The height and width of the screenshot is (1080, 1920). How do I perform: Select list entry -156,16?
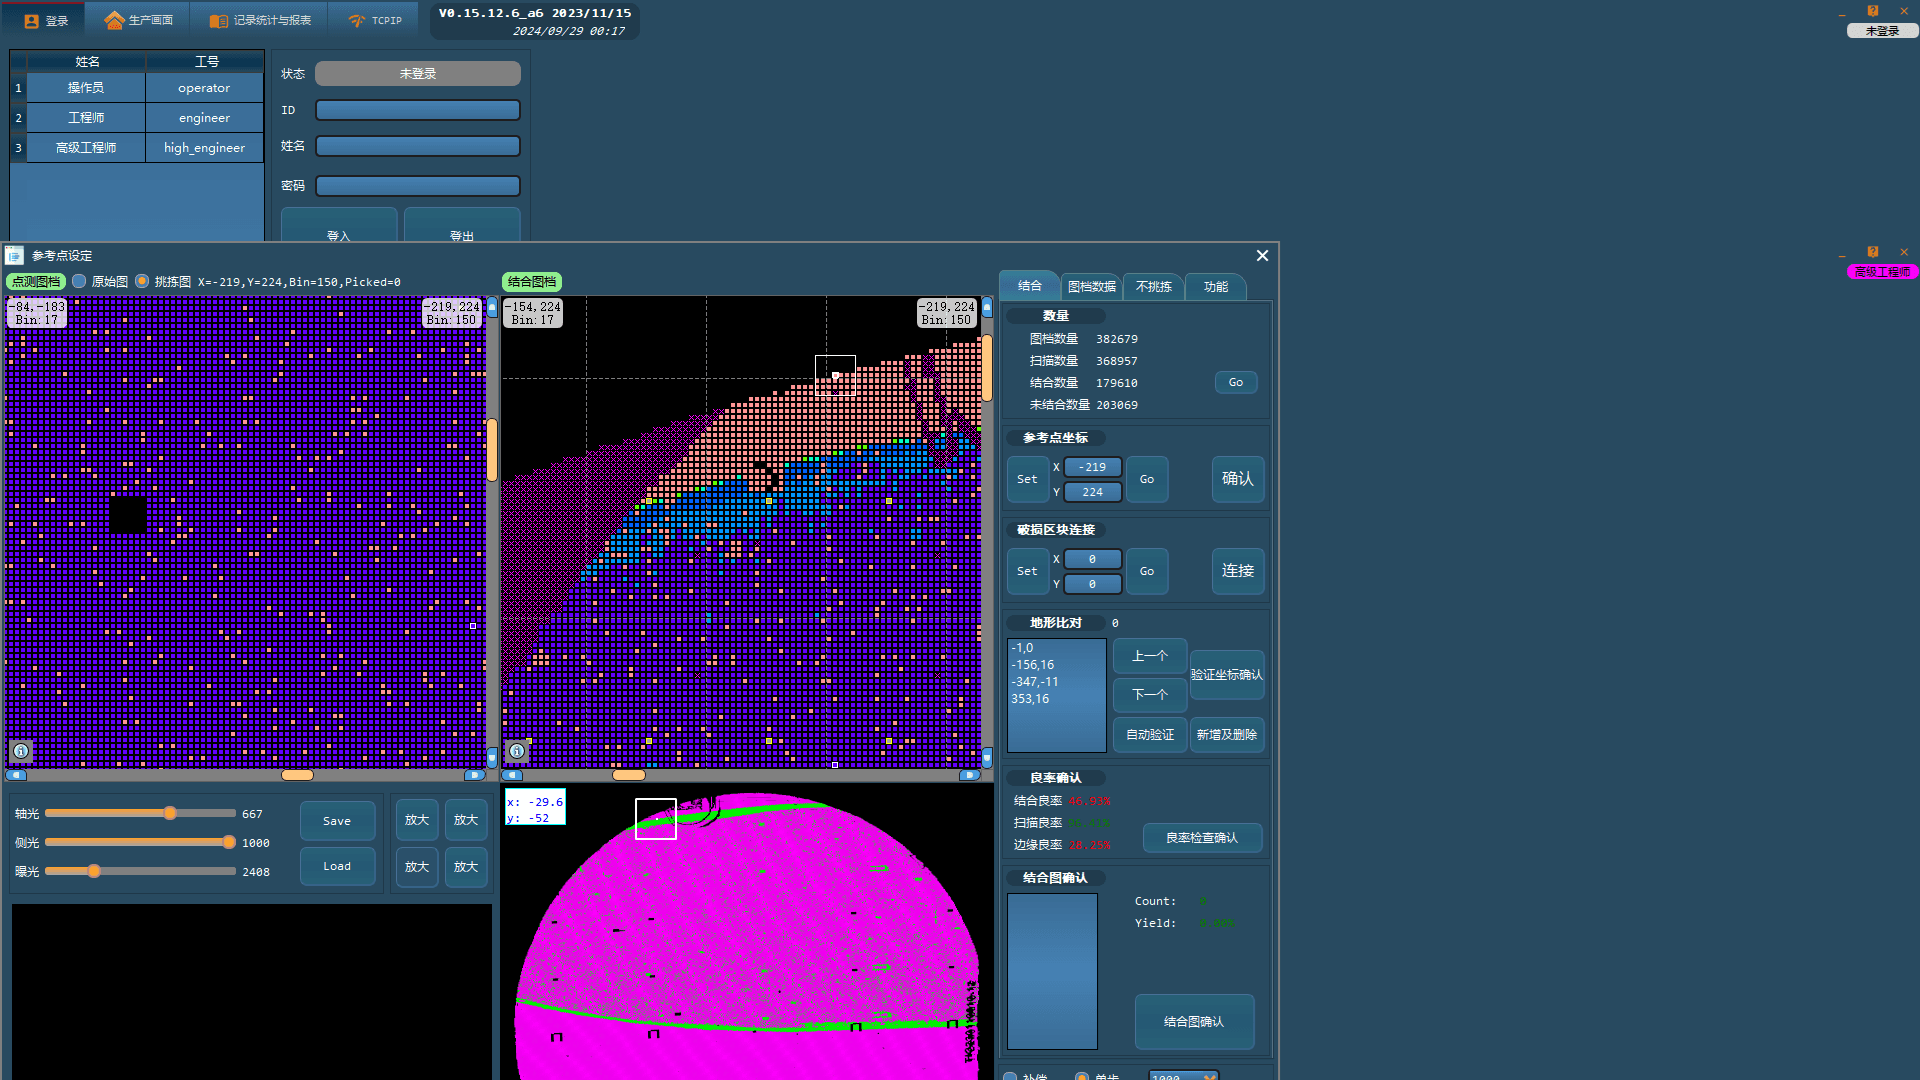point(1033,665)
